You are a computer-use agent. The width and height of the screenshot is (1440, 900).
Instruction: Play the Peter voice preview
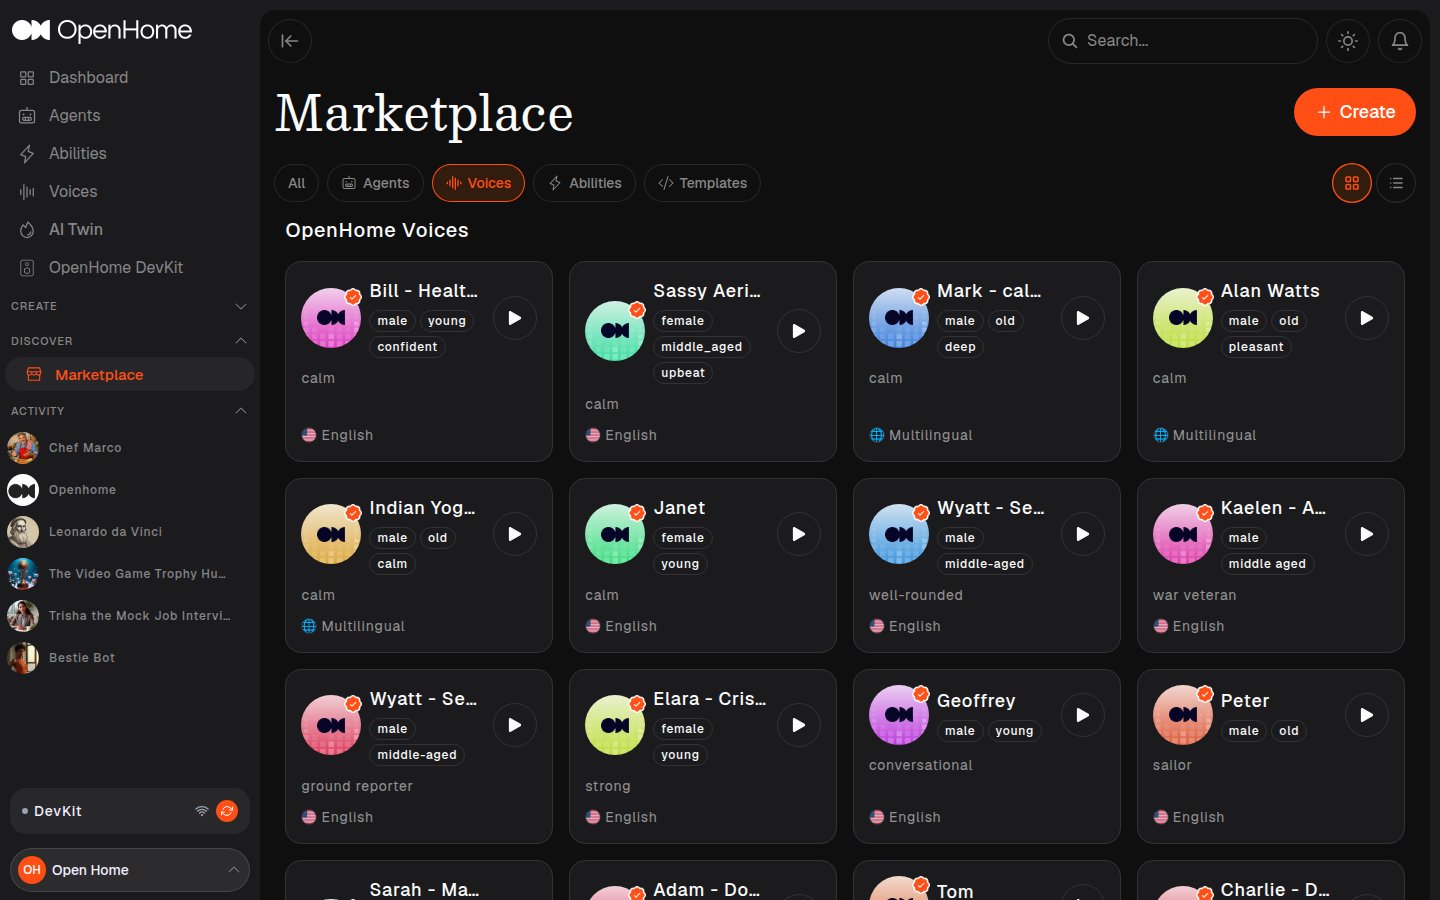1367,715
